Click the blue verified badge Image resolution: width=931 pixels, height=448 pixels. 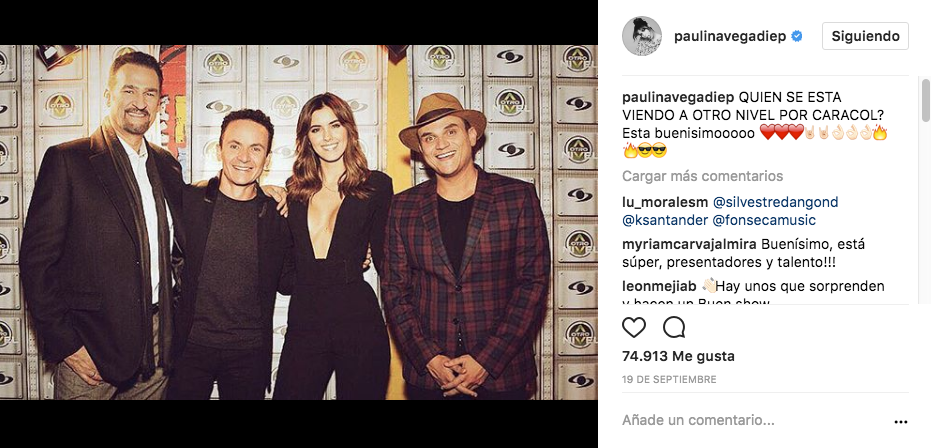pos(797,36)
